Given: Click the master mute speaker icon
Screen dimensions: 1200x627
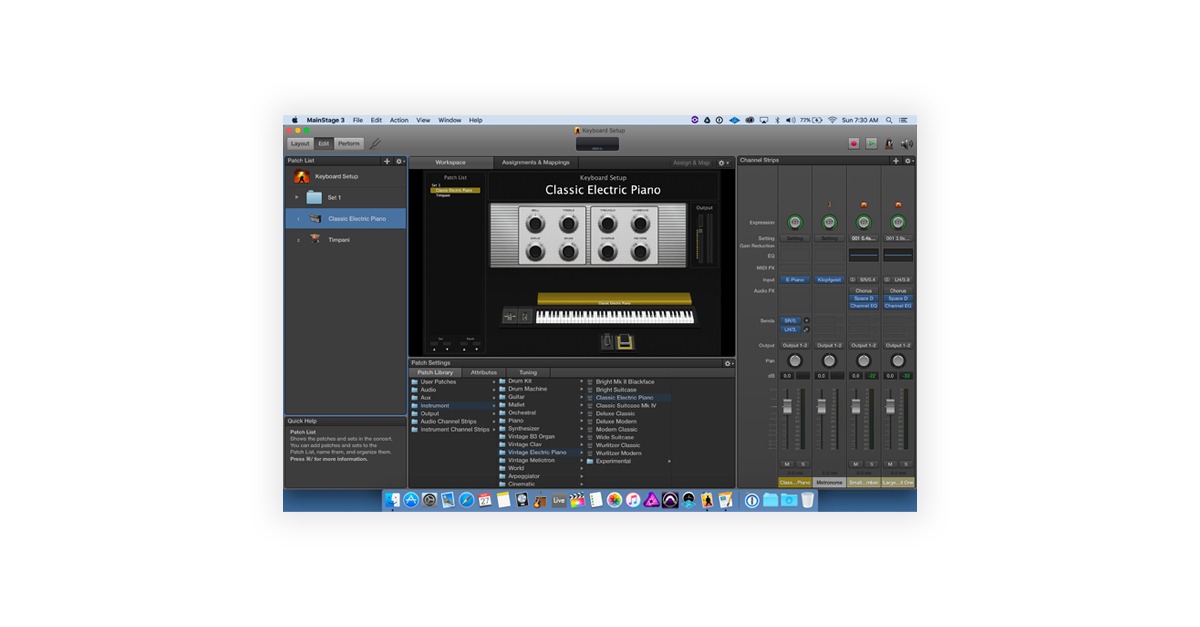Looking at the screenshot, I should pyautogui.click(x=906, y=144).
